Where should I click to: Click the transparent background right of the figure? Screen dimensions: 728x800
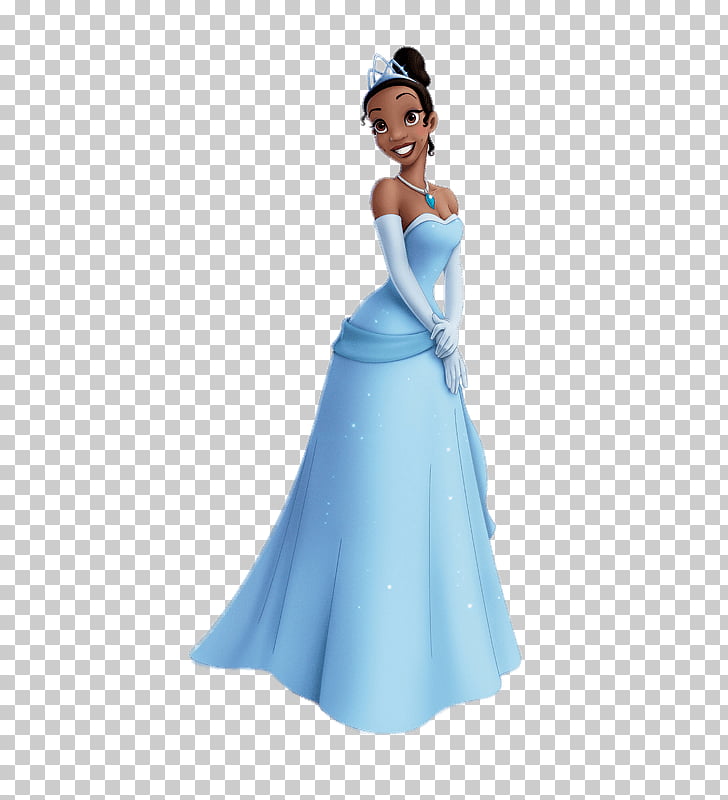[620, 400]
